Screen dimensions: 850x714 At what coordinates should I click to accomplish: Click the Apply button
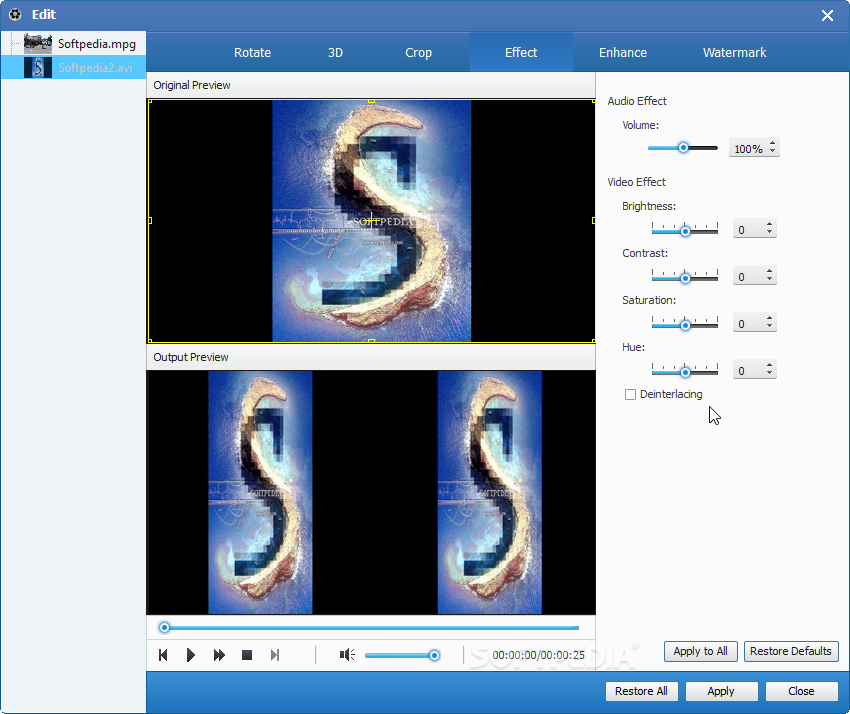click(x=721, y=691)
